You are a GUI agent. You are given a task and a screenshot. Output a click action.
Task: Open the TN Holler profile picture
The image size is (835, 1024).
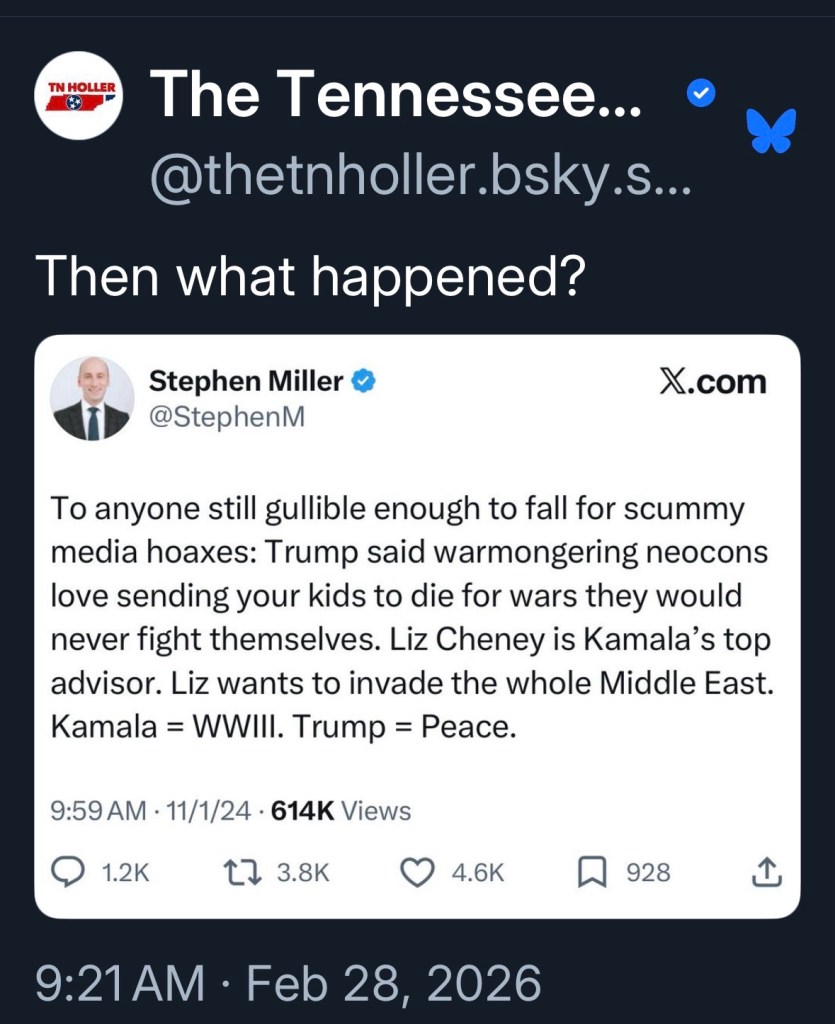click(x=79, y=96)
